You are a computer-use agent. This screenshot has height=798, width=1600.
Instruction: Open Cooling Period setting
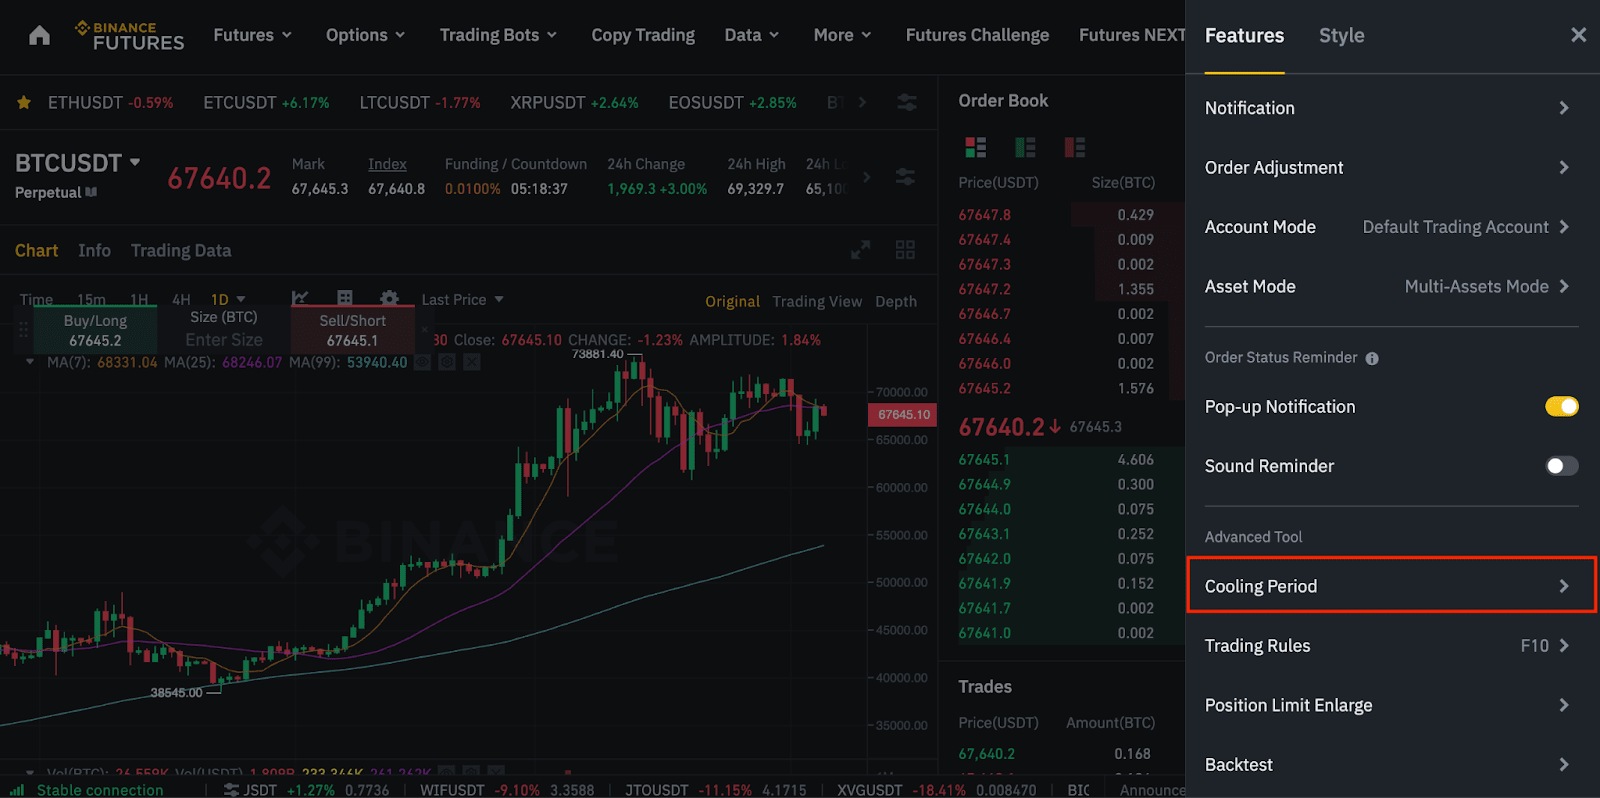[x=1391, y=586]
